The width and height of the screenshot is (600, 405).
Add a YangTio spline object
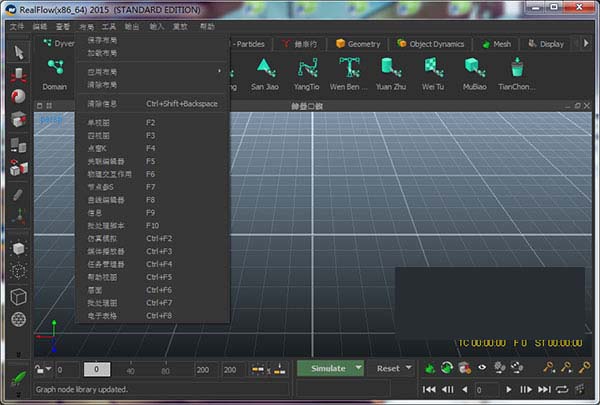click(307, 75)
